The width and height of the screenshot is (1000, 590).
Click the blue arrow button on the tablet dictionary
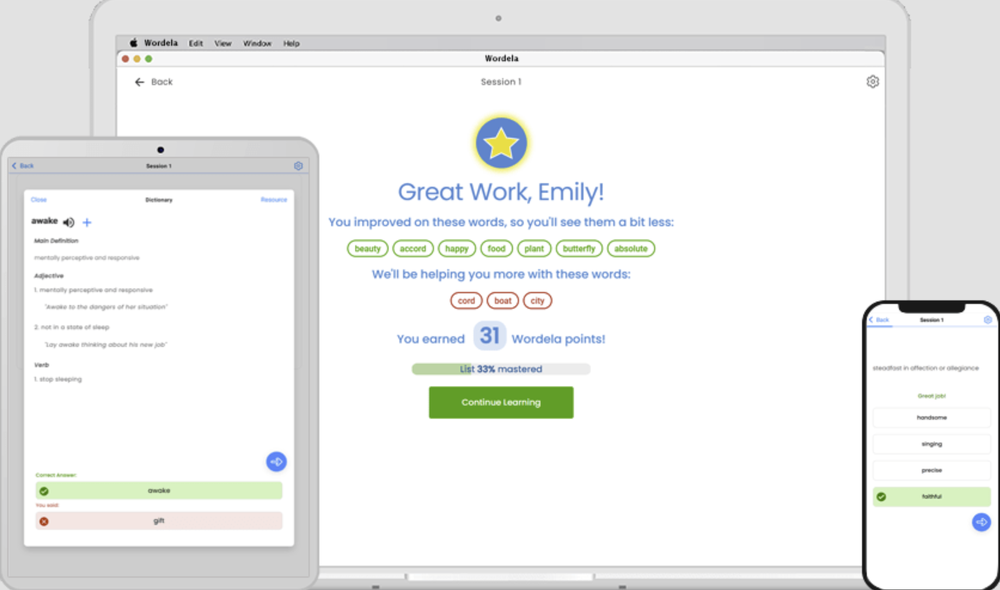tap(276, 461)
